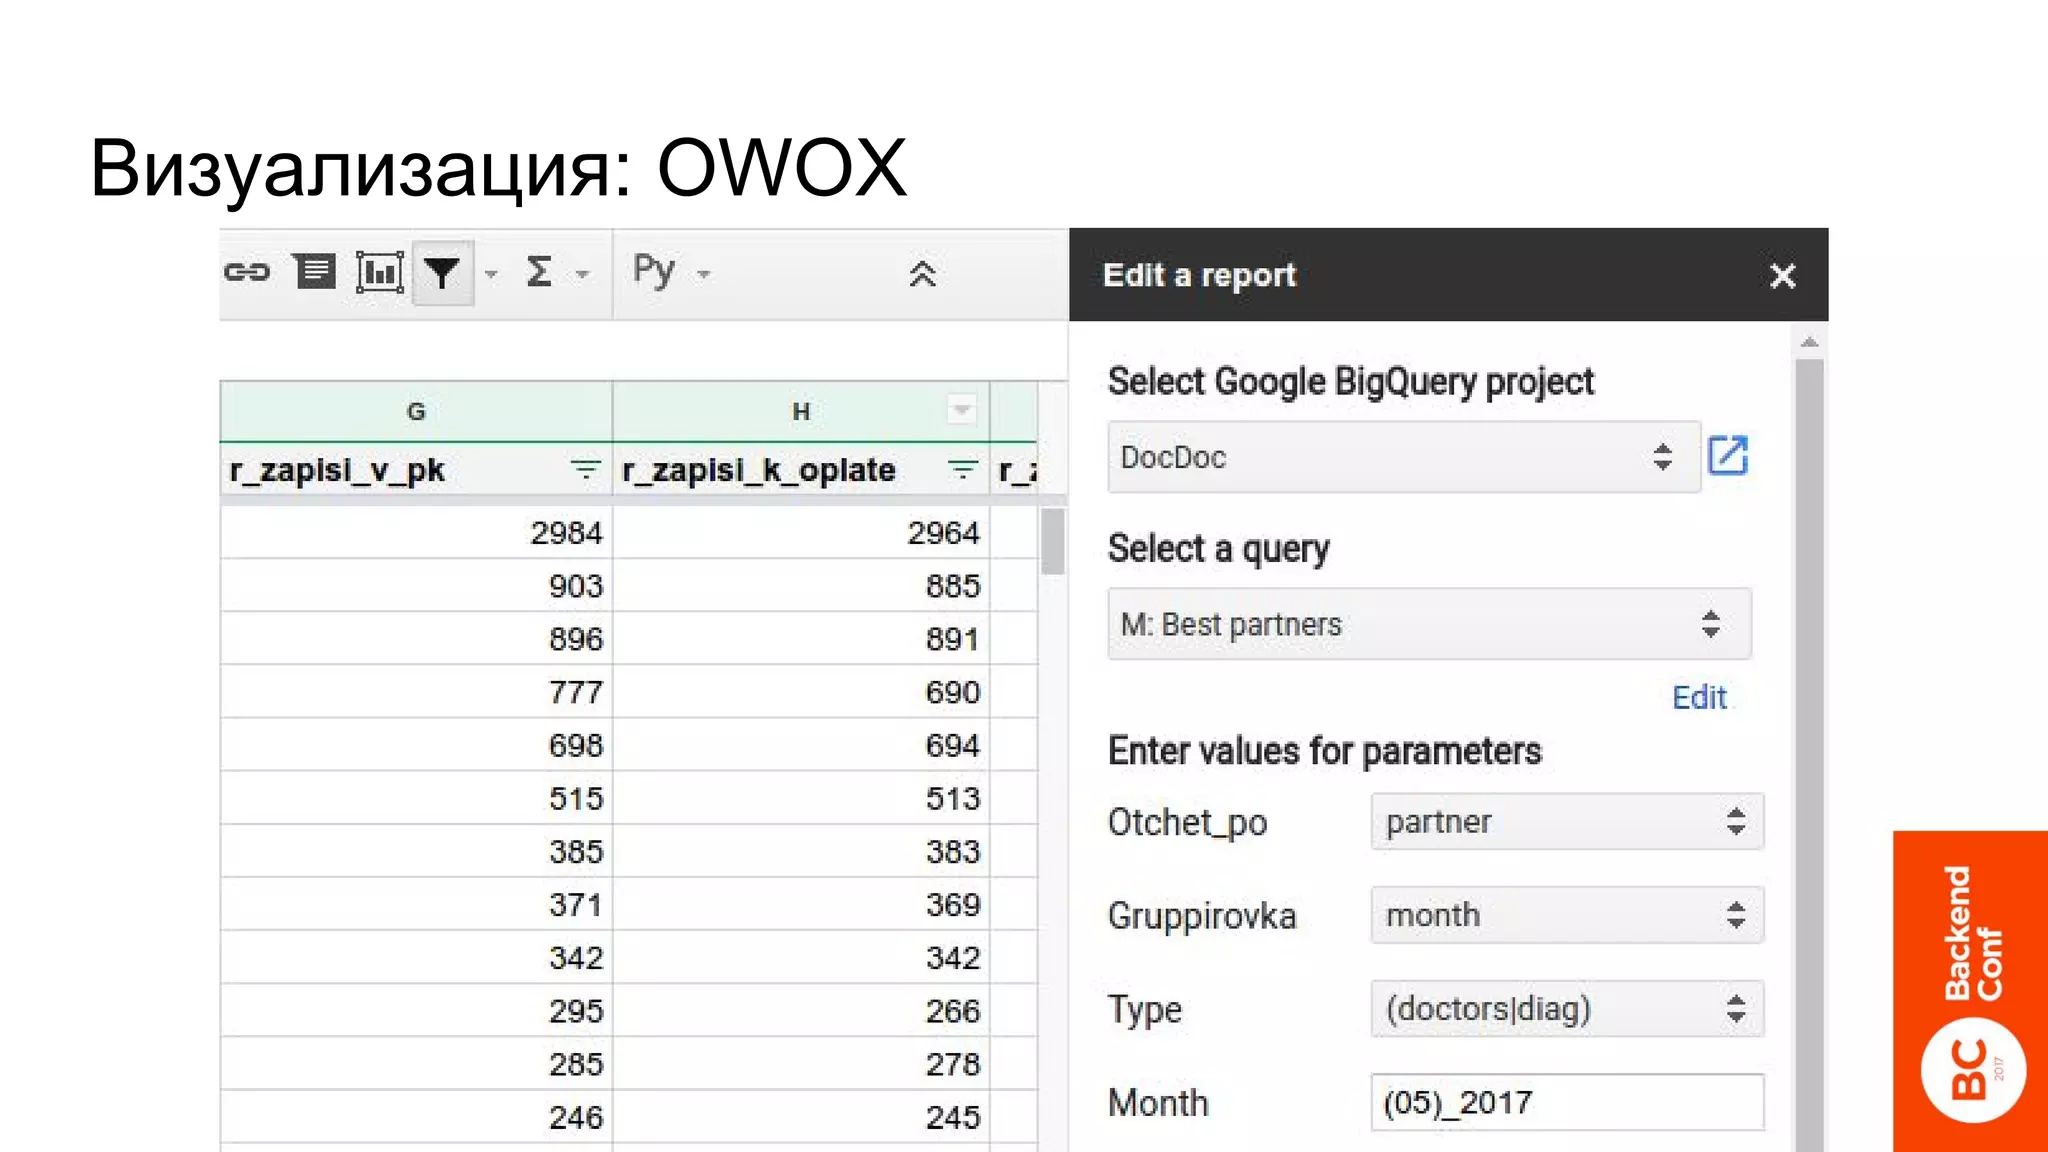2048x1152 pixels.
Task: Select cell with value 903
Action: point(416,585)
